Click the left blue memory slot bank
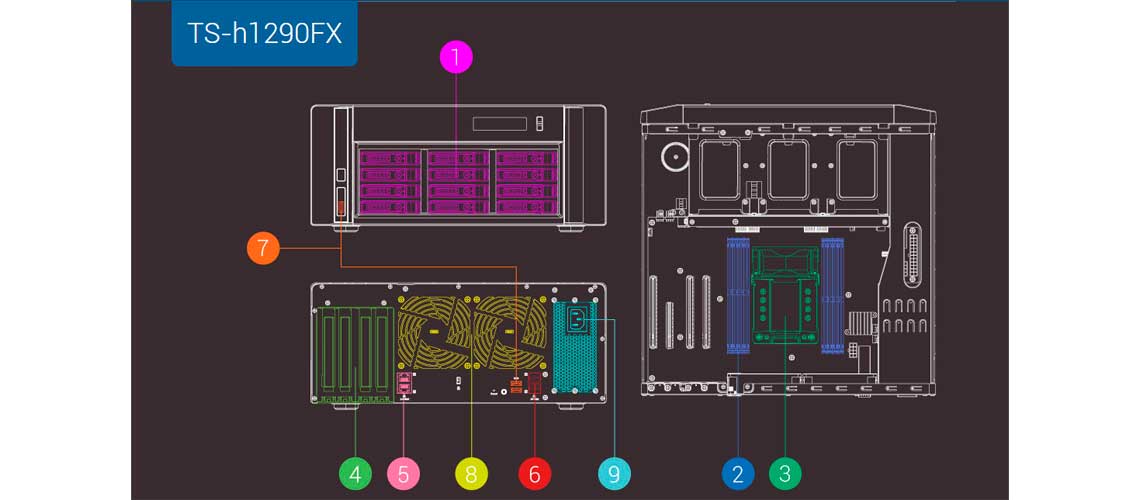Screen dimensions: 1140x500 [738, 297]
